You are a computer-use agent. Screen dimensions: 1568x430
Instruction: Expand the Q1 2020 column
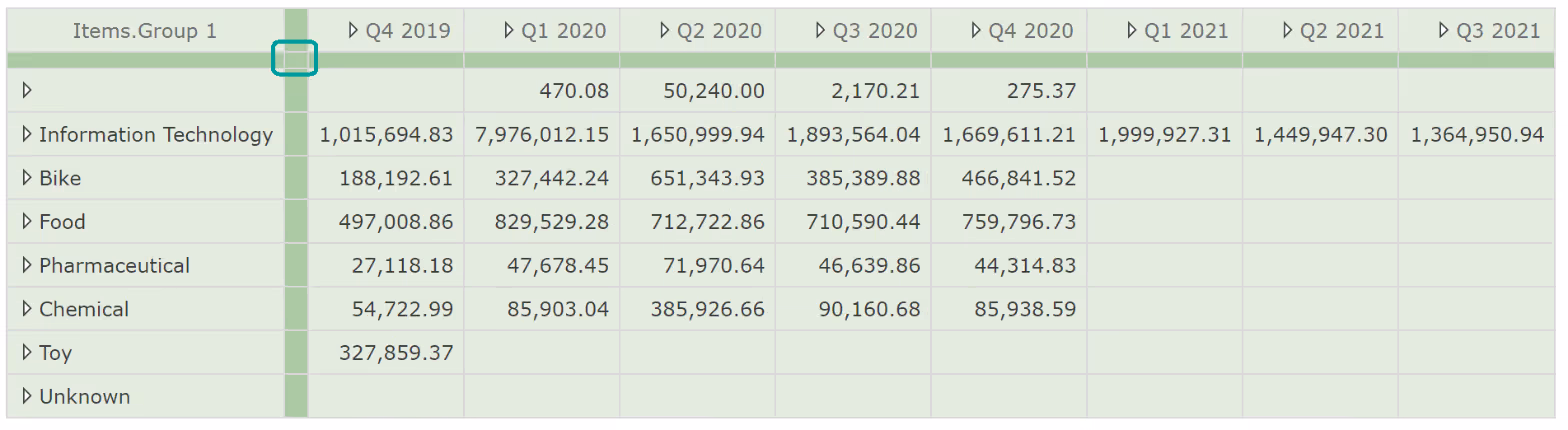509,31
